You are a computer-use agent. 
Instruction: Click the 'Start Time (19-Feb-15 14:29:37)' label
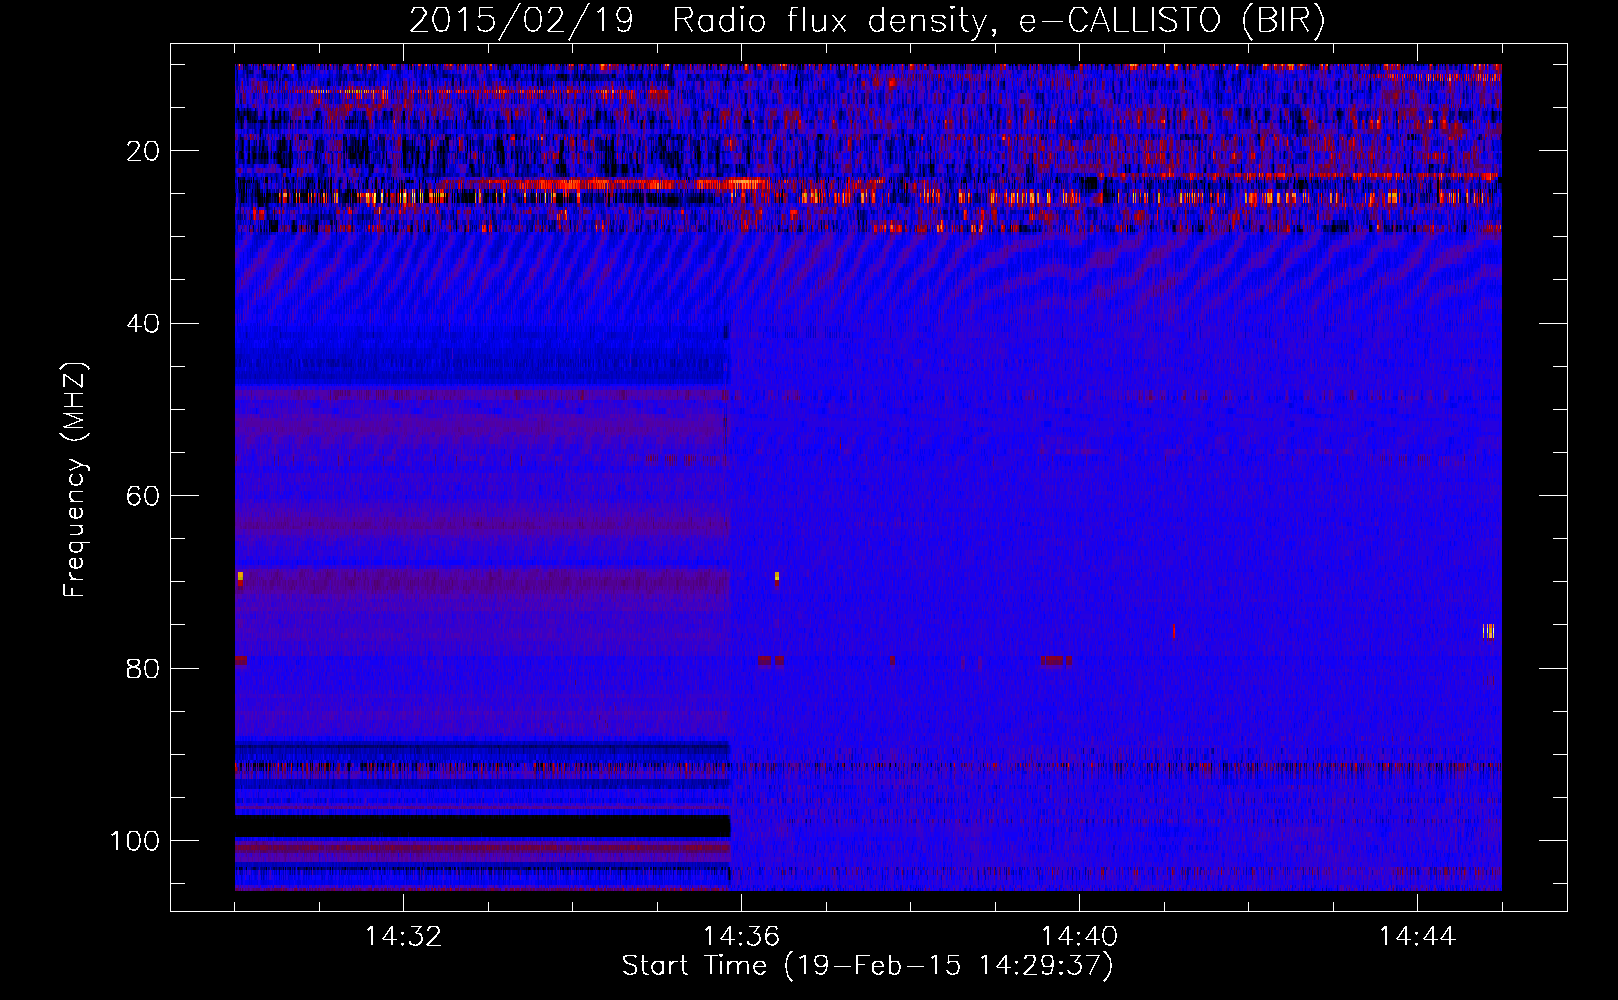click(867, 966)
